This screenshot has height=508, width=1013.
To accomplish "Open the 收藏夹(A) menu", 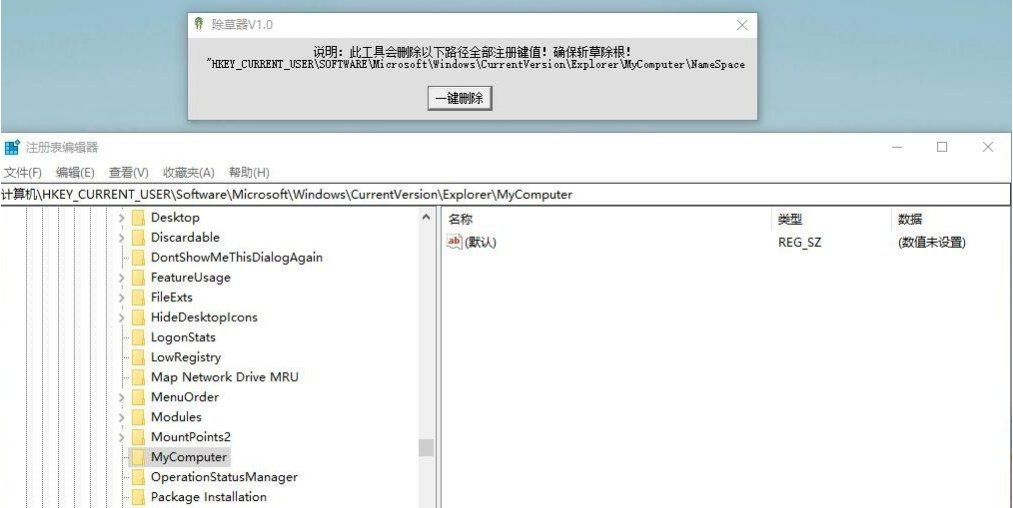I will point(189,173).
